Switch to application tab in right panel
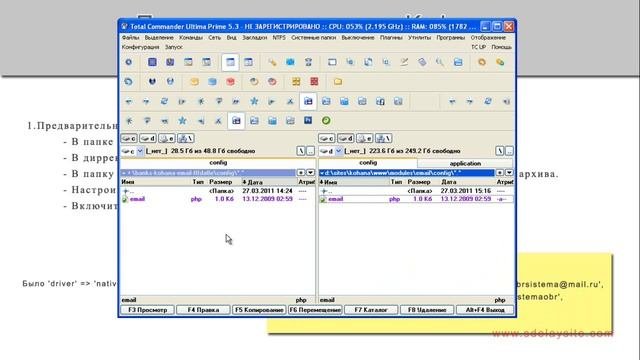Viewport: 640px width, 360px height. point(465,163)
